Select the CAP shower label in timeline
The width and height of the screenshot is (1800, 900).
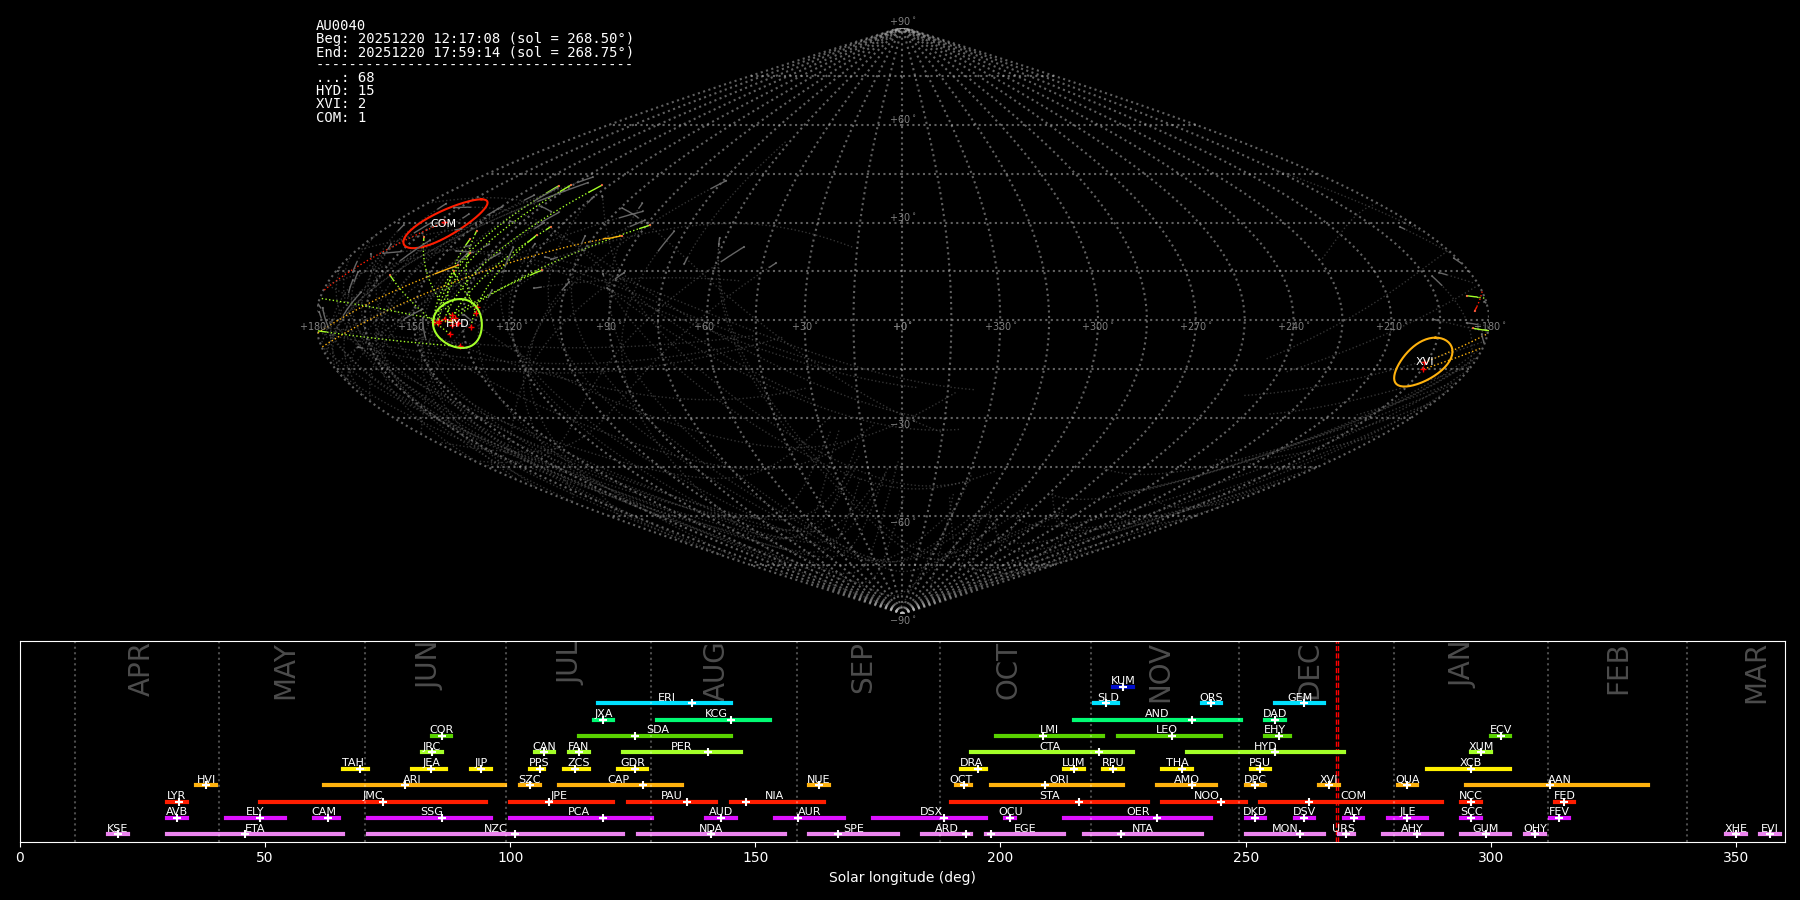coord(619,780)
